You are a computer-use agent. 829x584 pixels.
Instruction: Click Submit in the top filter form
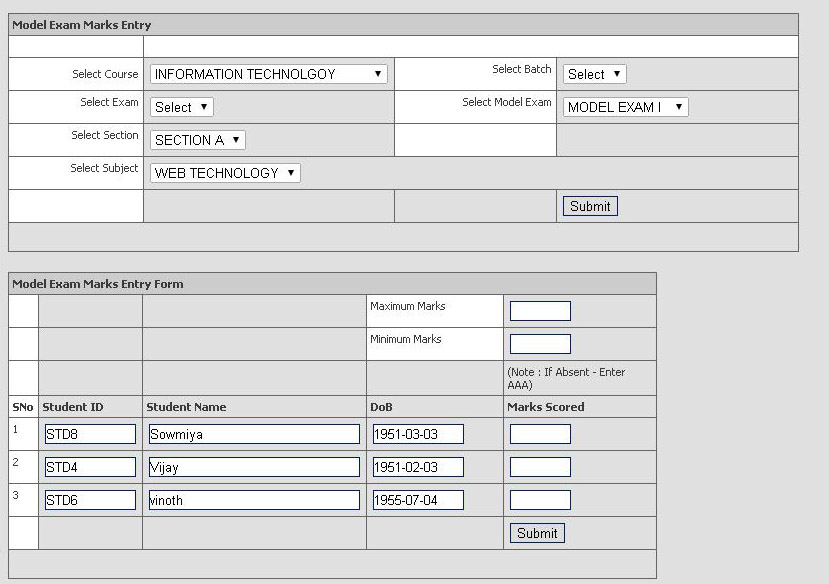[590, 206]
